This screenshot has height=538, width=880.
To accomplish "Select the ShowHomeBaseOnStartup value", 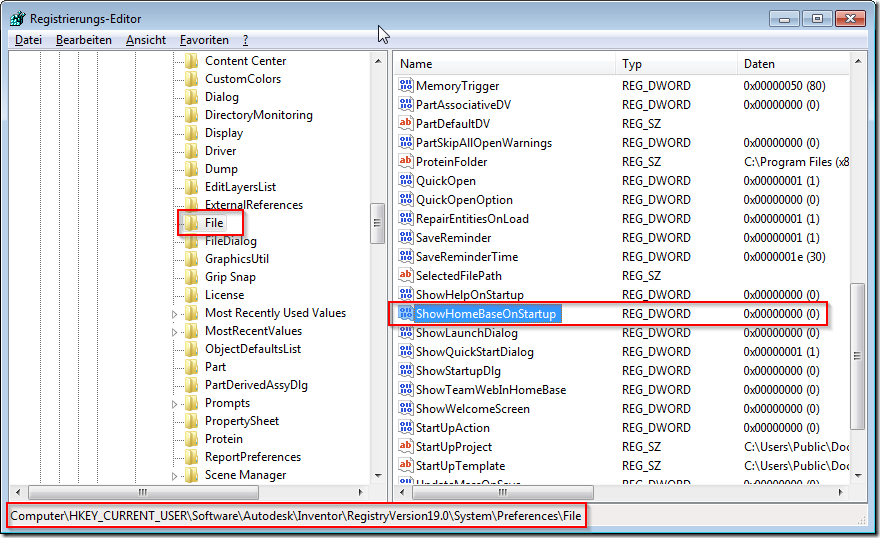I will point(486,314).
